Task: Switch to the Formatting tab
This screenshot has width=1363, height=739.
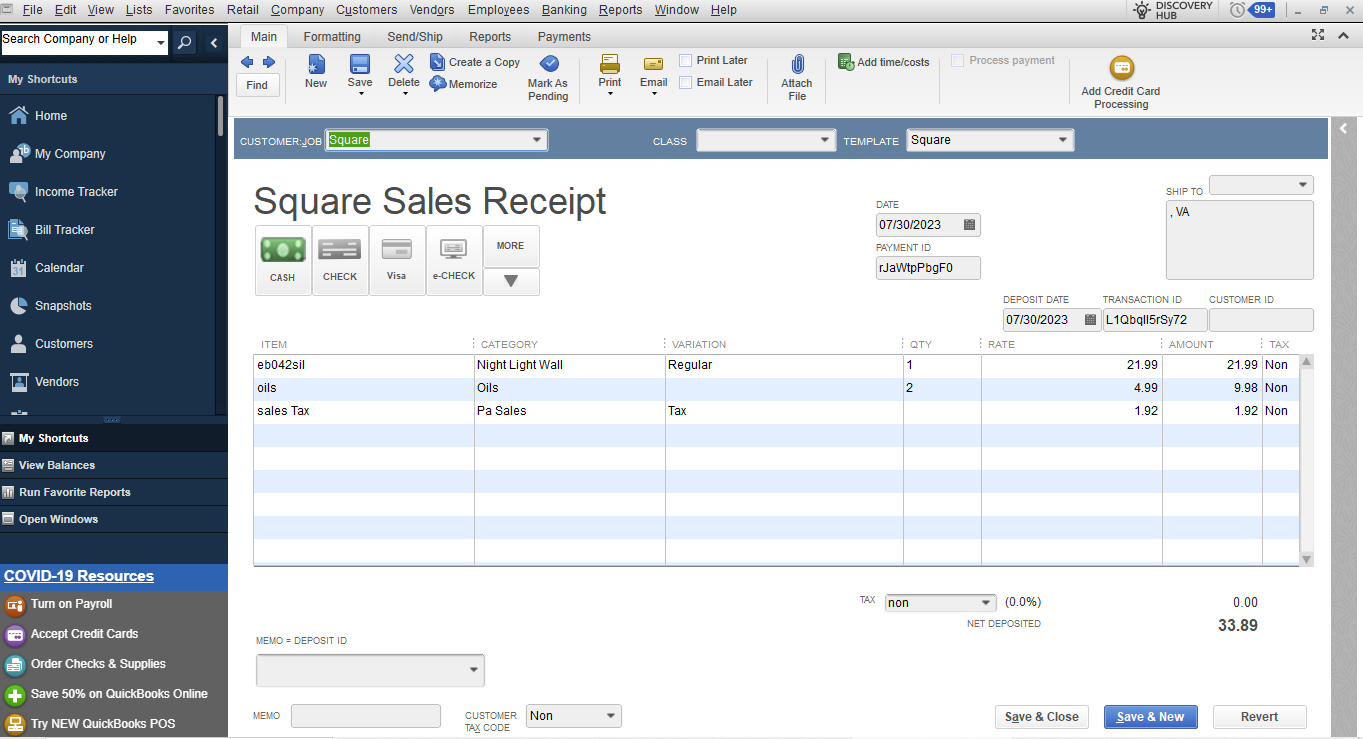Action: tap(332, 37)
